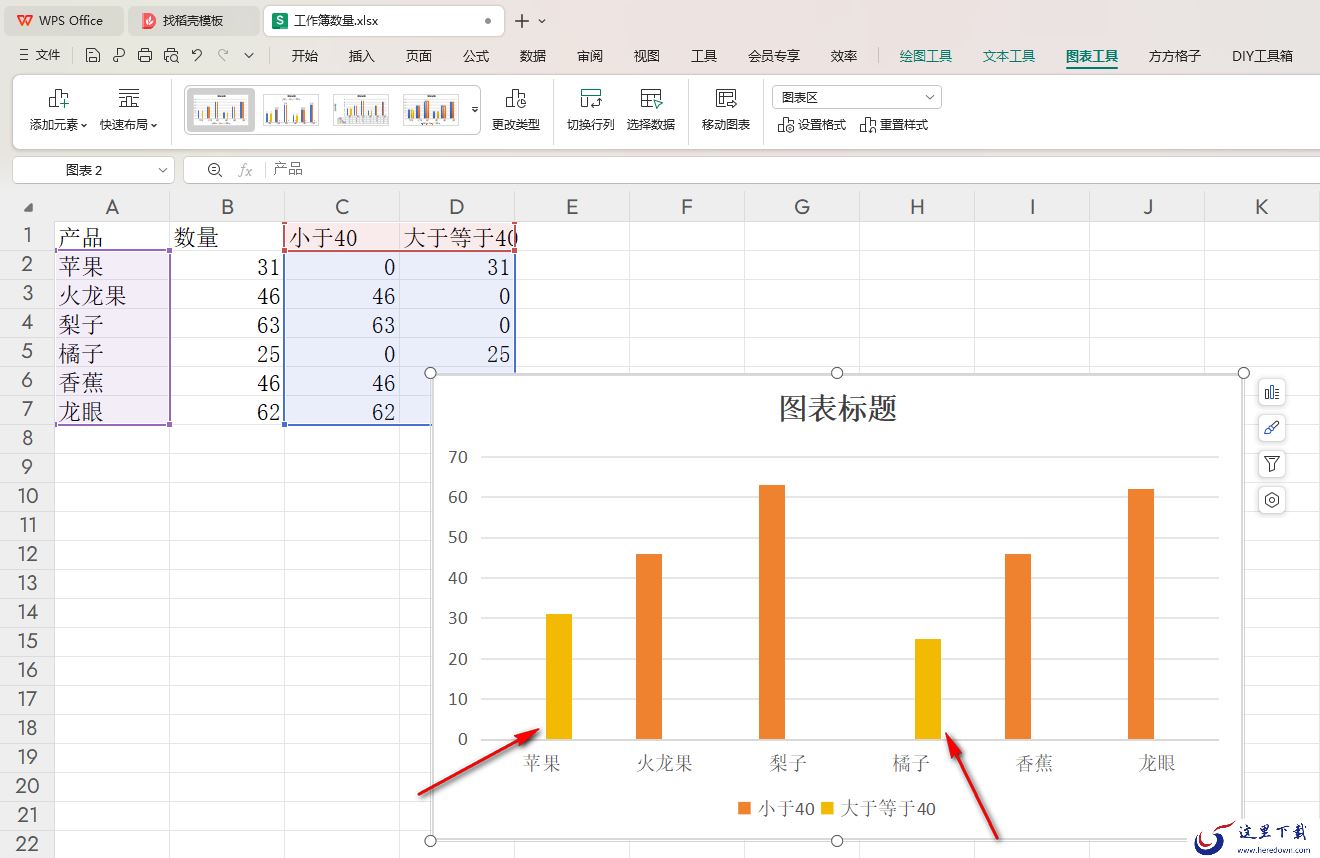Click the formula bar input showing 产品
Viewport: 1320px width, 858px height.
(x=790, y=170)
